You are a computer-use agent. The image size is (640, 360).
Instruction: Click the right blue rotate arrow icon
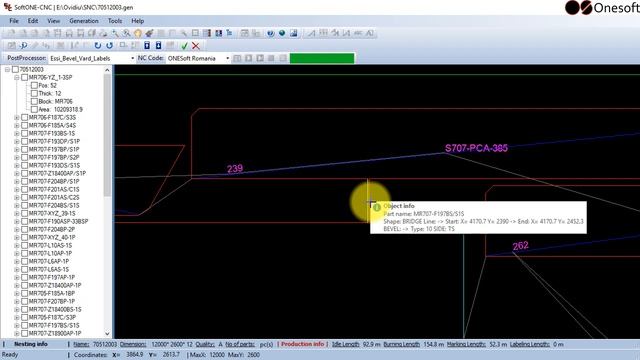(109, 46)
